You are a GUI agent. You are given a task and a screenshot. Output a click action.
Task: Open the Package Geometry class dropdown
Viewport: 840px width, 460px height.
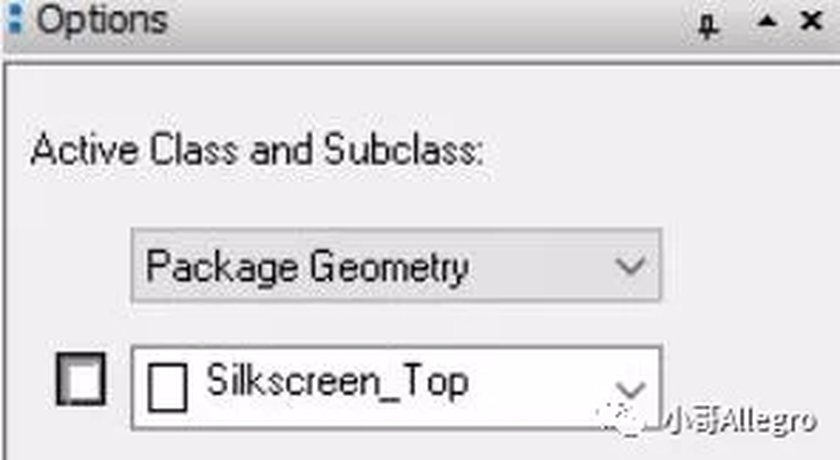click(x=396, y=265)
